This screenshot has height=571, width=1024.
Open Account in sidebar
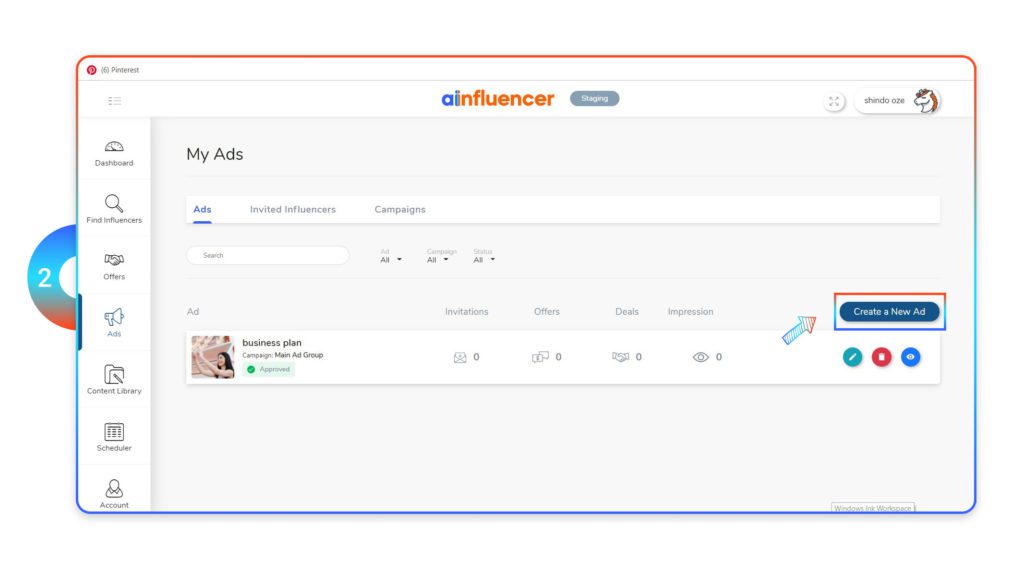tap(114, 494)
